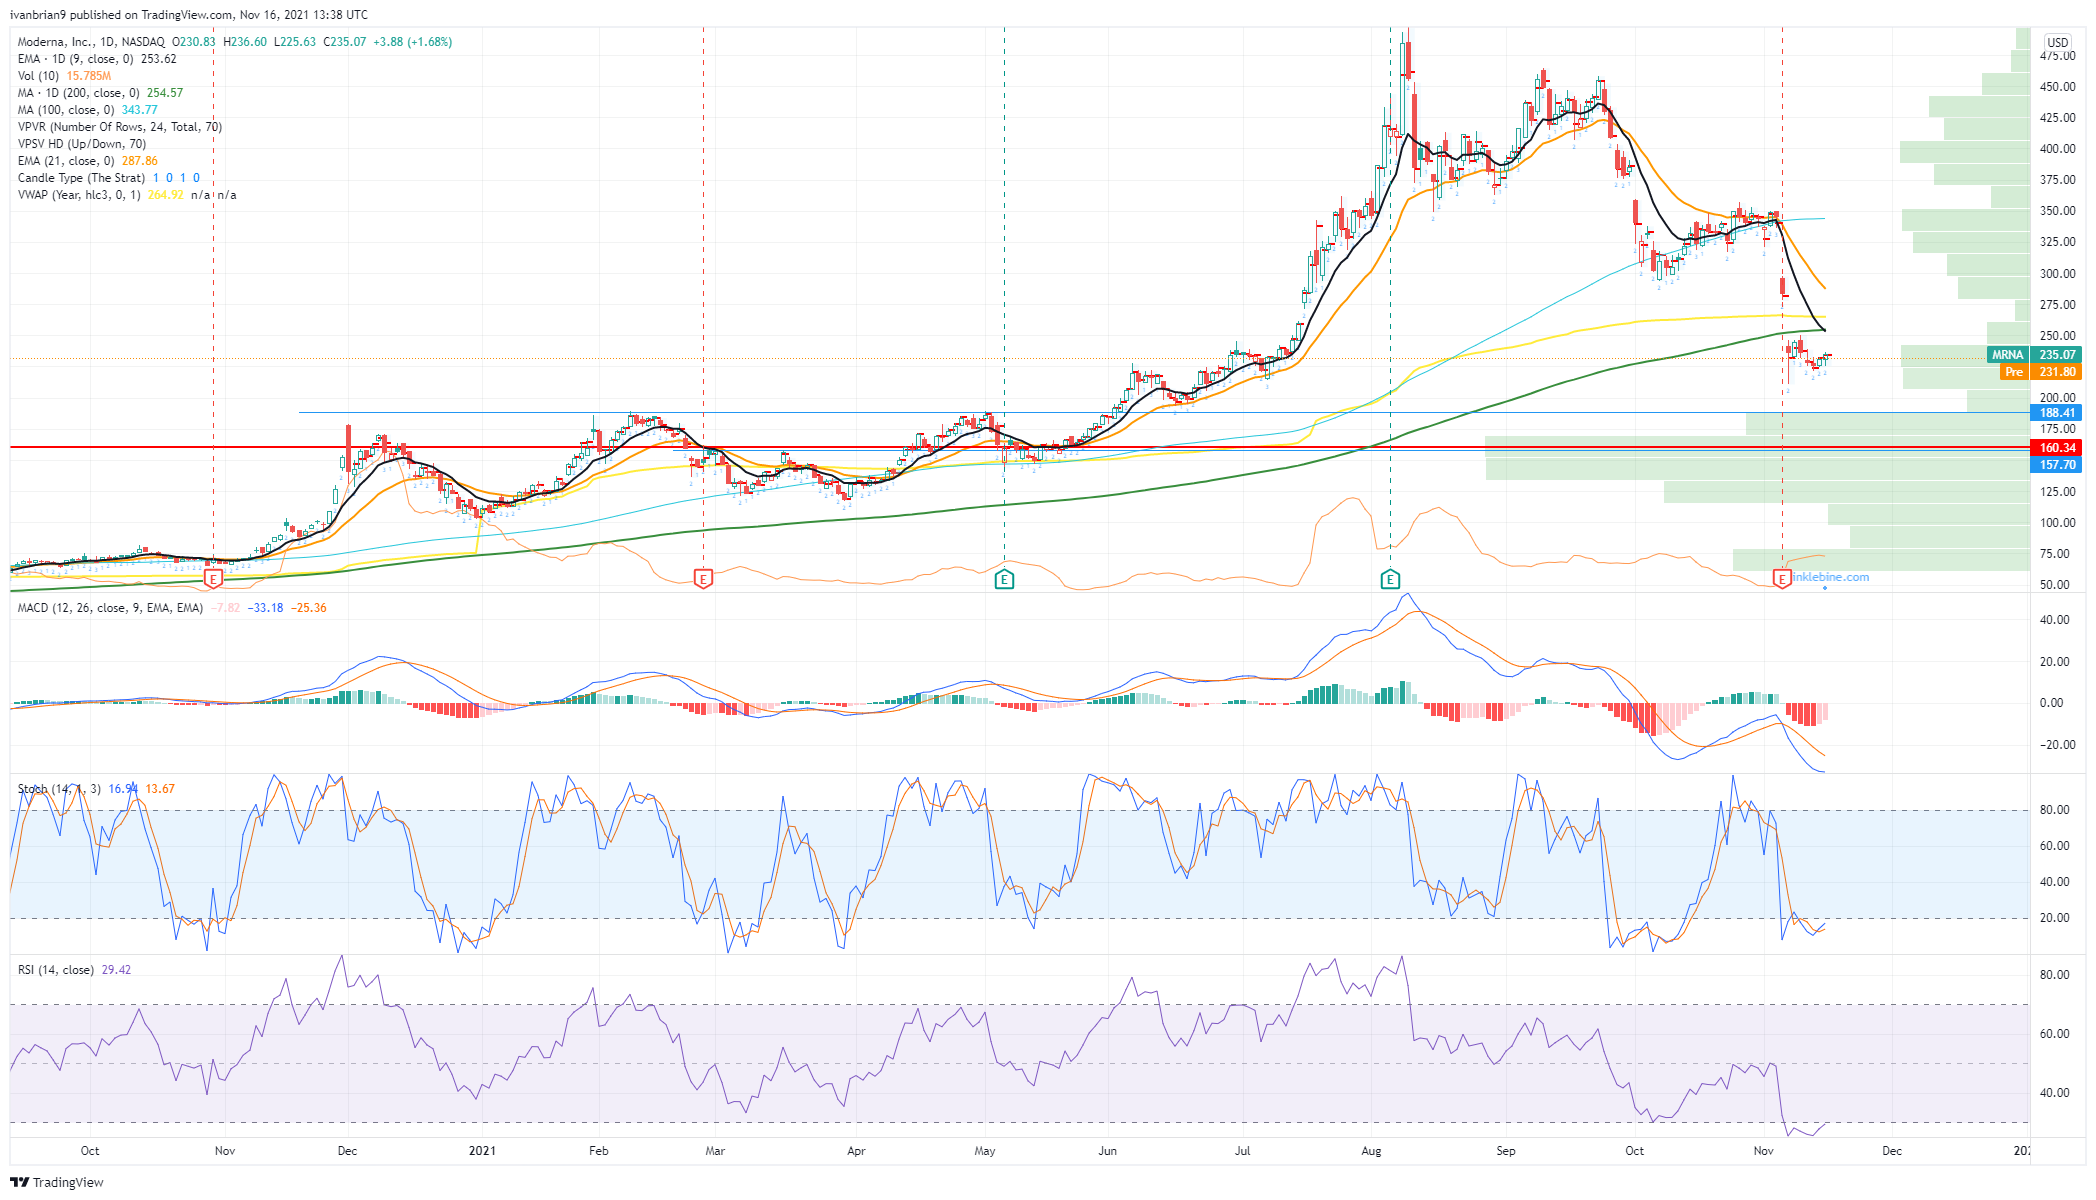
Task: Click the ivanbrian9 published on TradingView.com header
Action: (189, 15)
